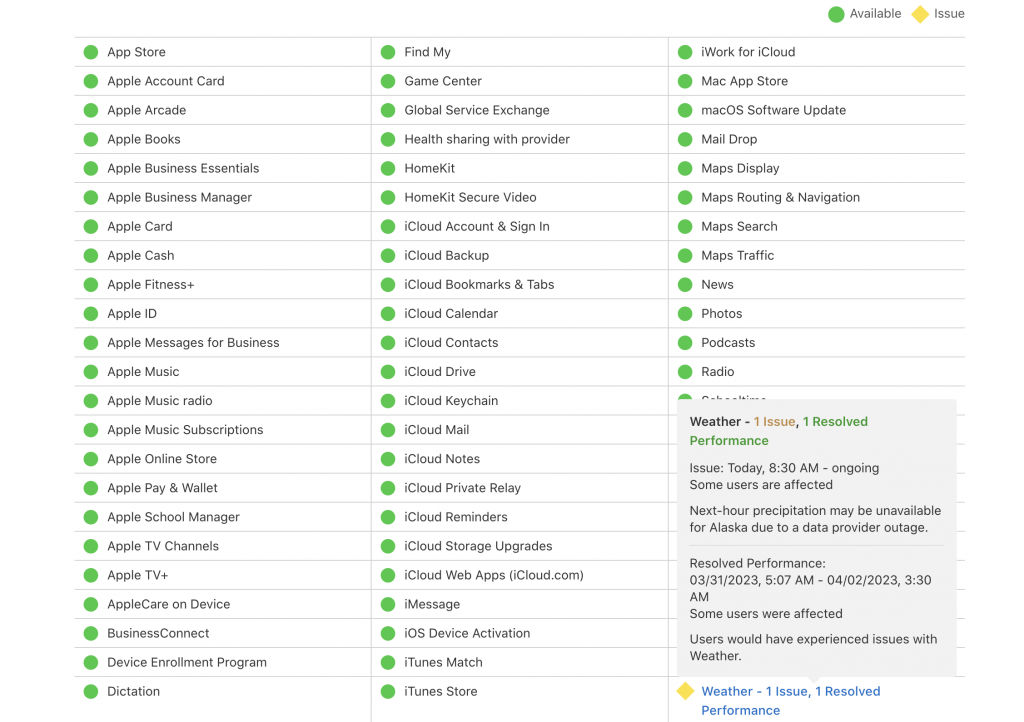This screenshot has width=1024, height=722.
Task: Select 'Apple Messages for Business' entry
Action: 193,343
